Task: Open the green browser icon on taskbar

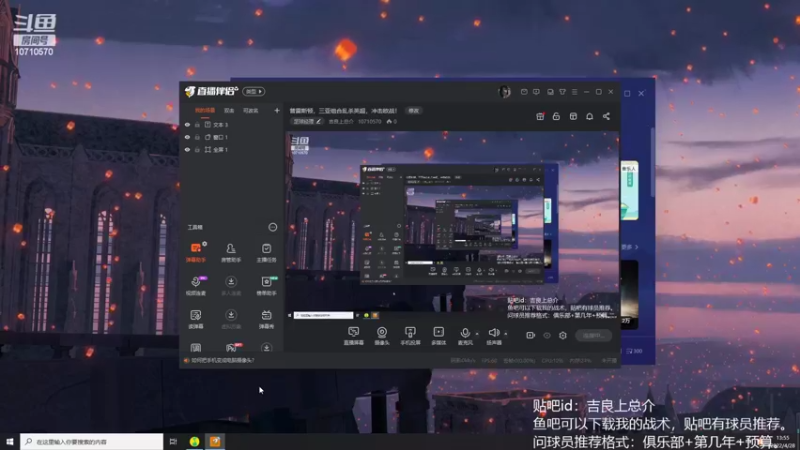Action: pyautogui.click(x=194, y=441)
